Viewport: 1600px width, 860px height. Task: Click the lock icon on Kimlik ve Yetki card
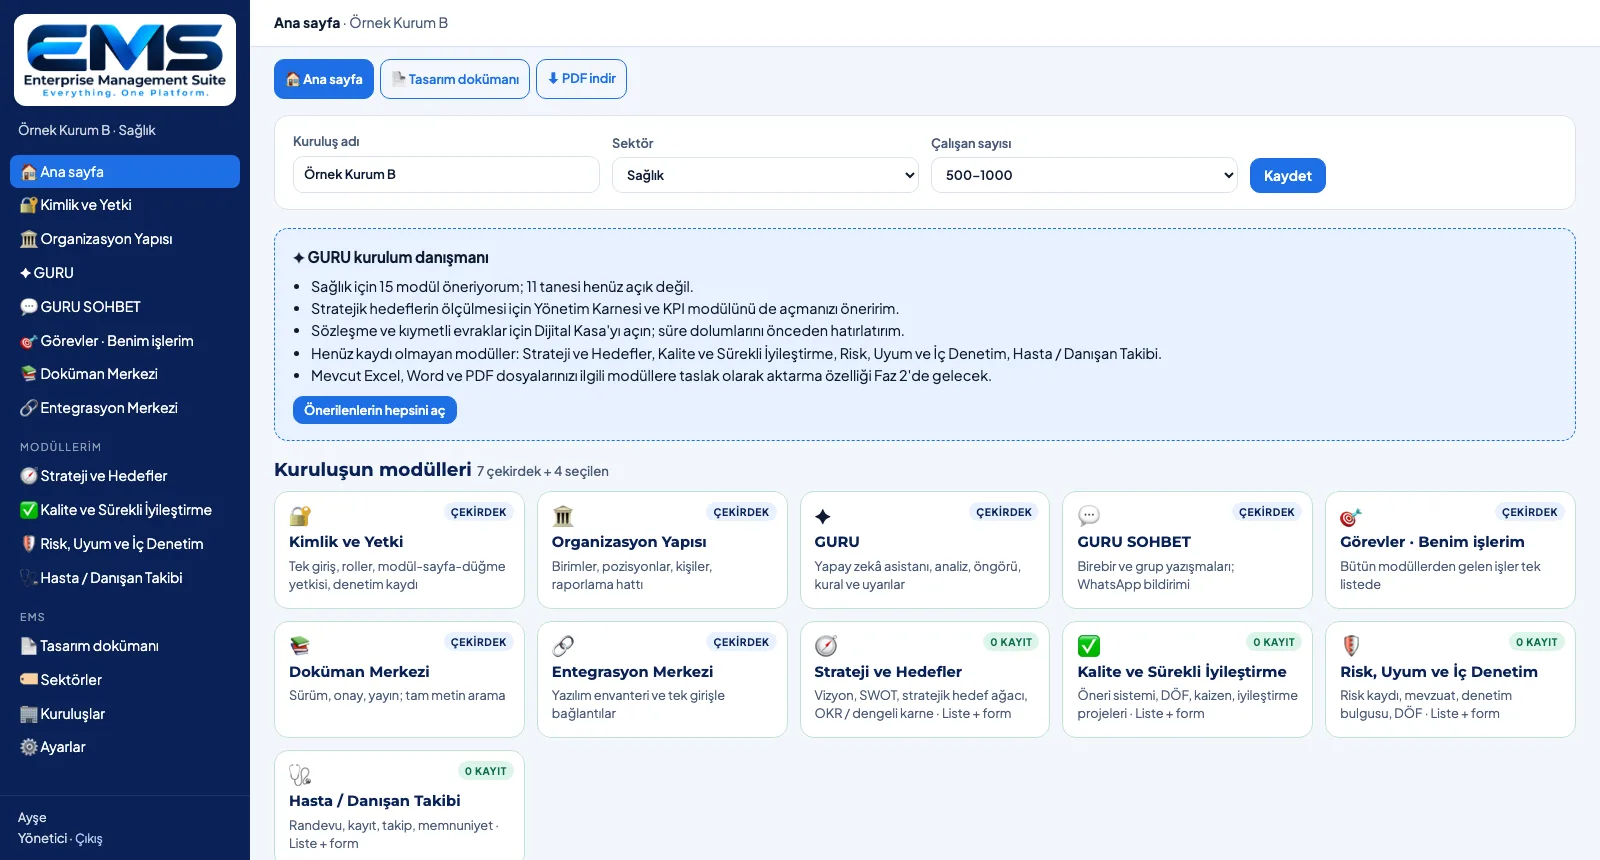coord(300,516)
